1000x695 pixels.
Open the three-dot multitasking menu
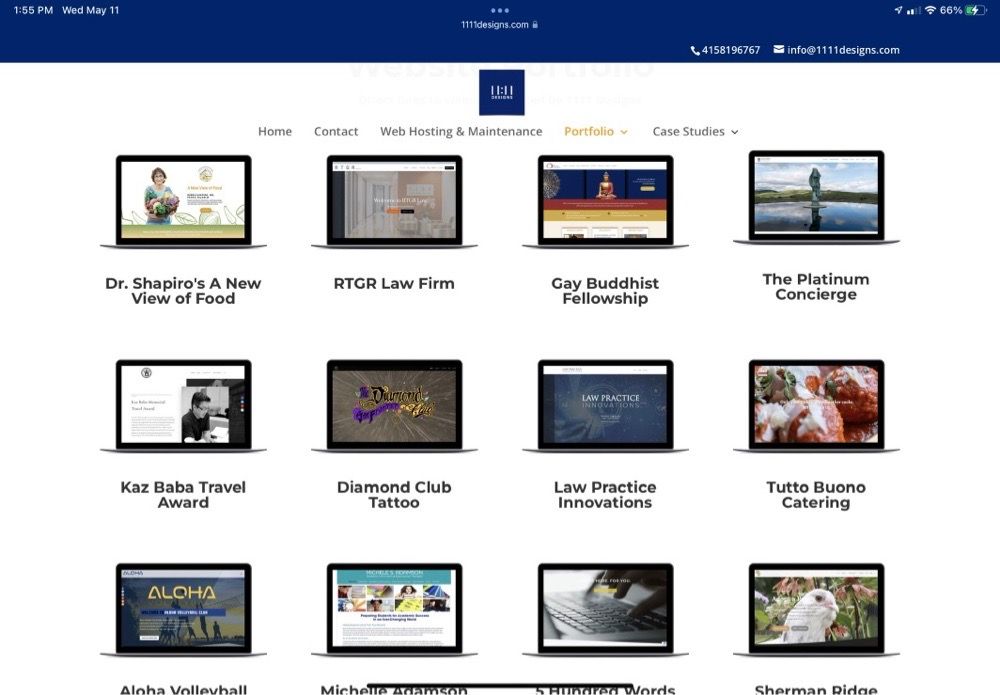(500, 10)
